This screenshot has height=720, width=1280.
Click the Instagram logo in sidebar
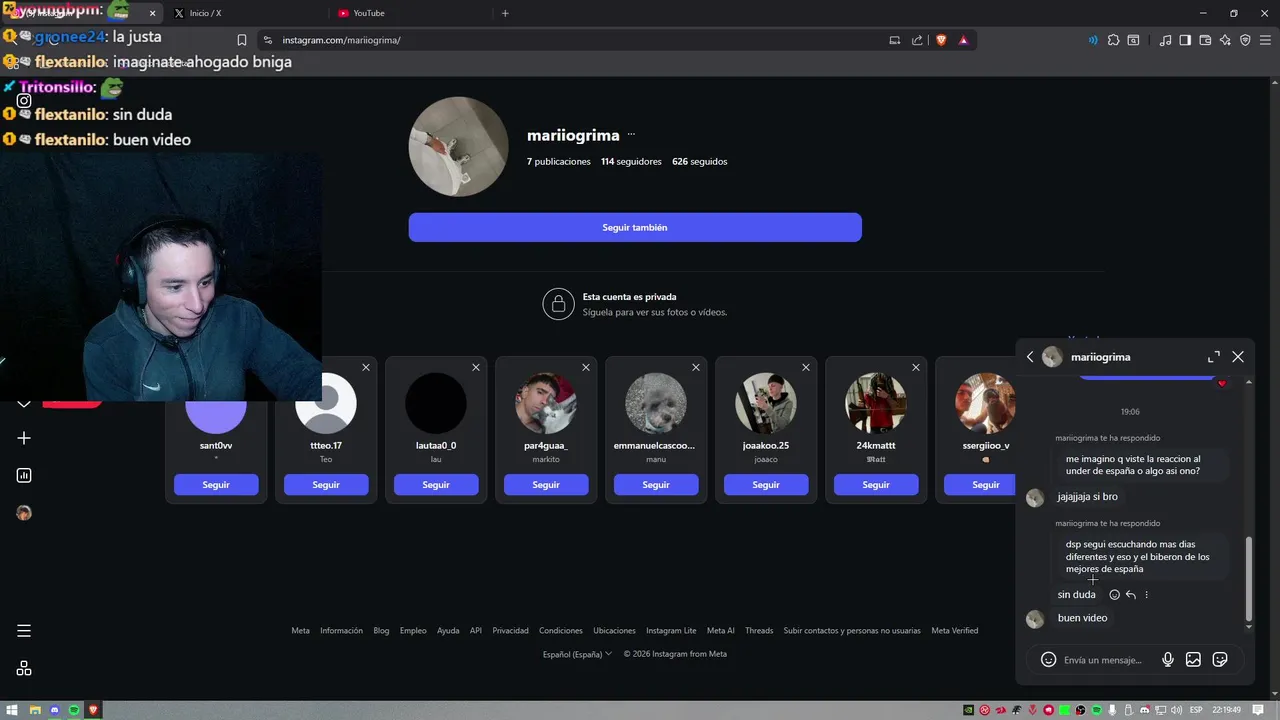[24, 100]
